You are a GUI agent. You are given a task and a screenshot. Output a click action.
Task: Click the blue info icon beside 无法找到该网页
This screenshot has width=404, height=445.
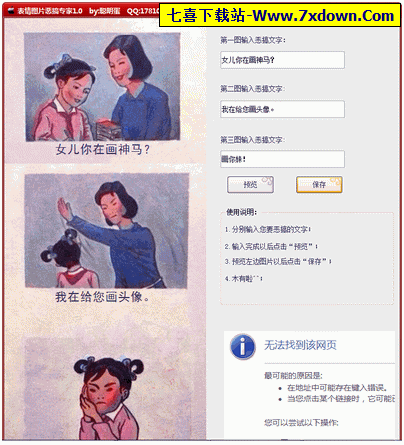[x=243, y=346]
